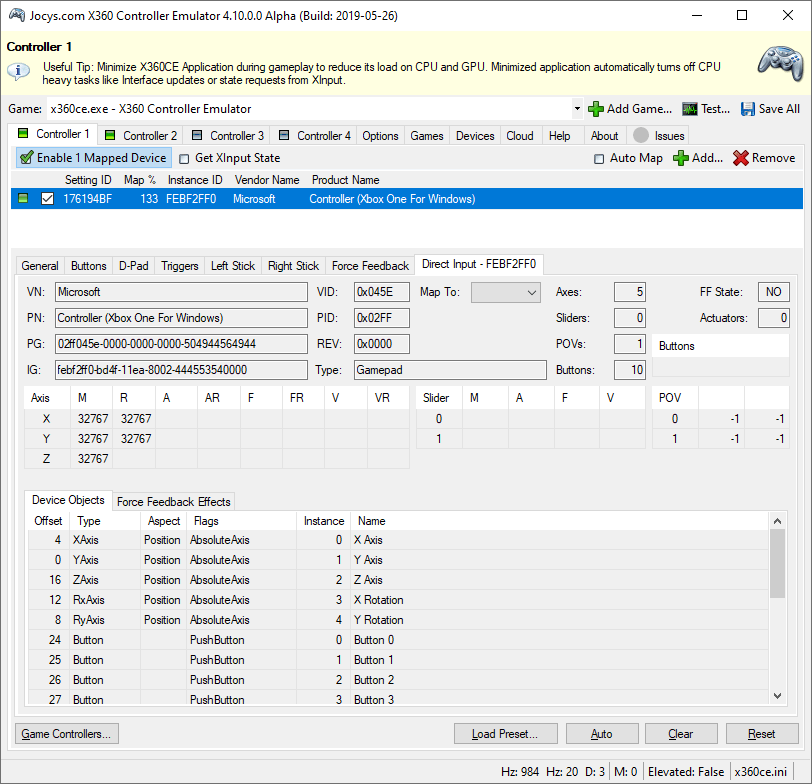This screenshot has height=784, width=812.
Task: Click the PG product GUID field
Action: tap(181, 344)
